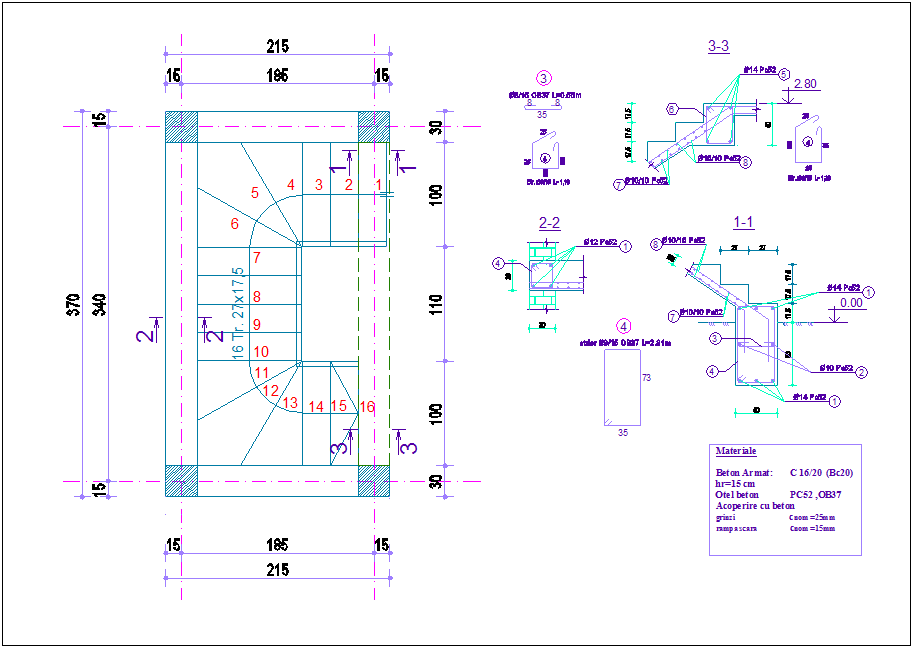This screenshot has width=913, height=649.
Task: Select bottom-right hatched column in plan
Action: 373,480
